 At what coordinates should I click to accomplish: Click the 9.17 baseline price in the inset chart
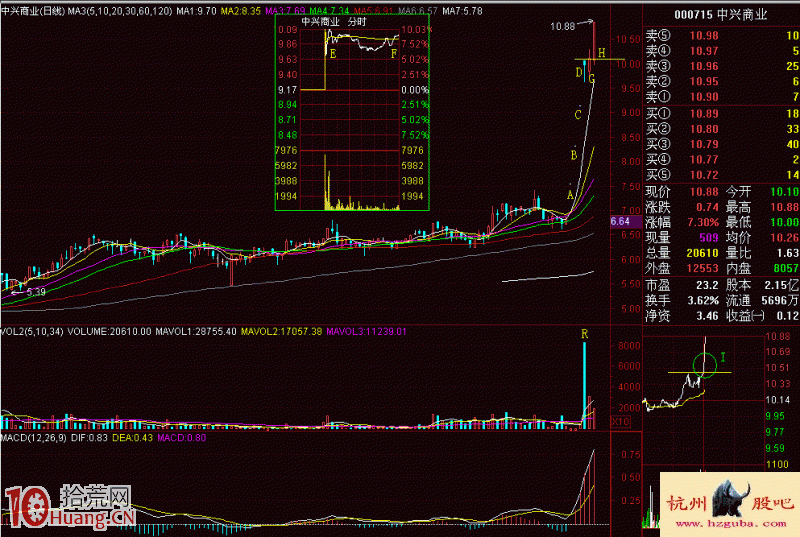[287, 90]
